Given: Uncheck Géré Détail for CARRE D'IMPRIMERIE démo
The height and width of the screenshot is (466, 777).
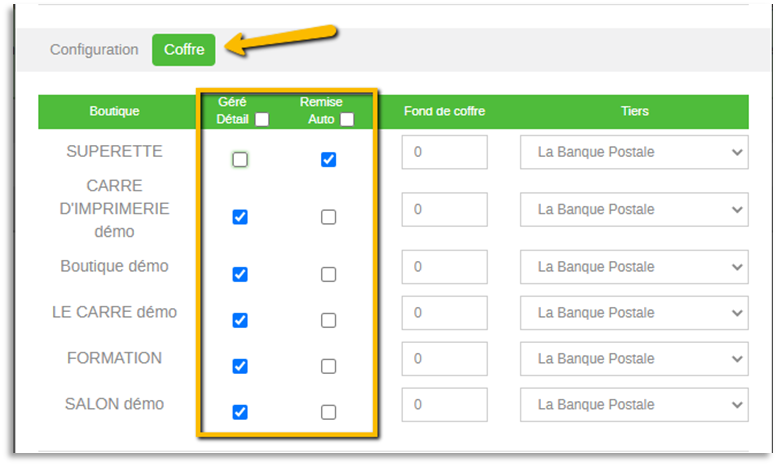Looking at the screenshot, I should tap(240, 217).
